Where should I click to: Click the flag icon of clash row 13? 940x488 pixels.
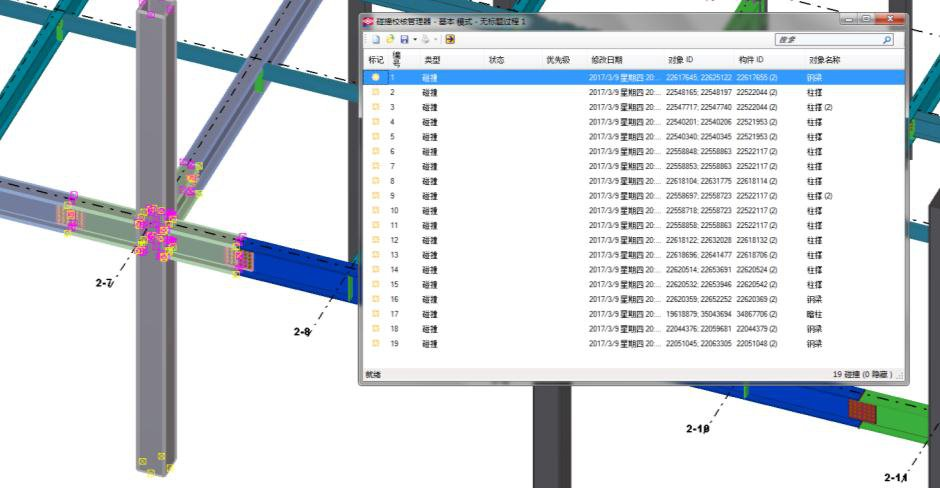pos(375,255)
